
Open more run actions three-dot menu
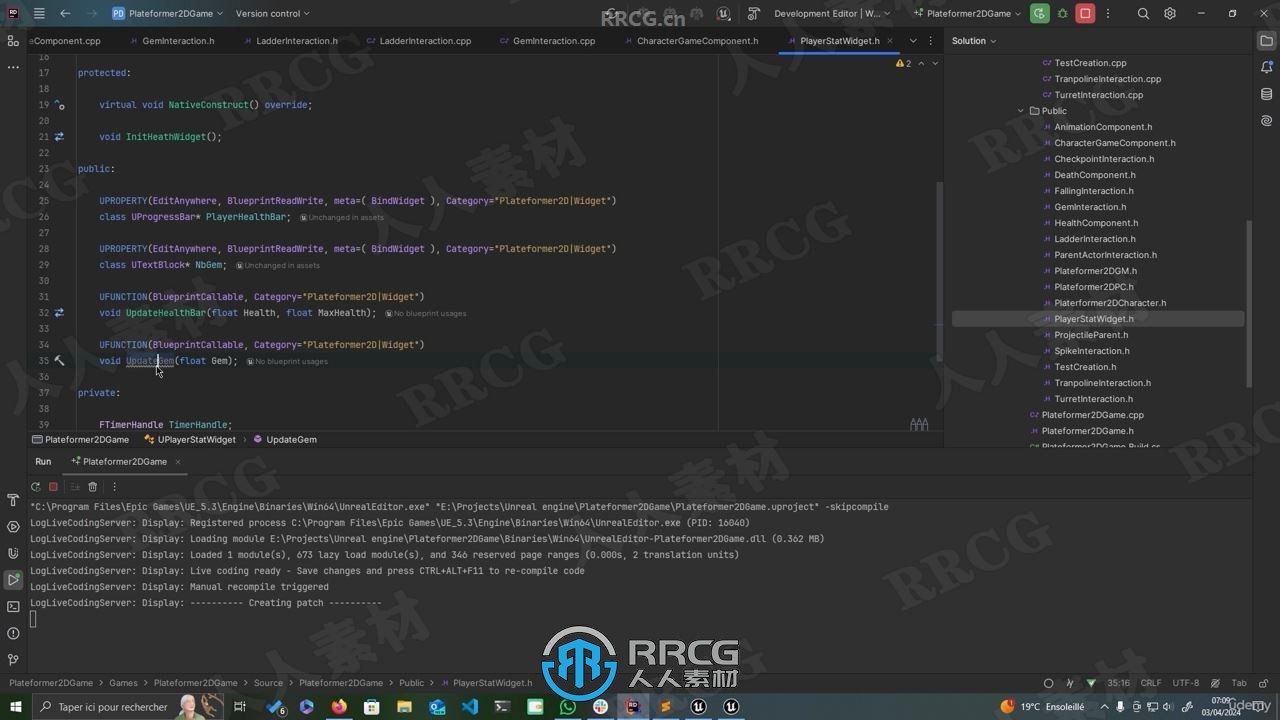coord(1108,13)
